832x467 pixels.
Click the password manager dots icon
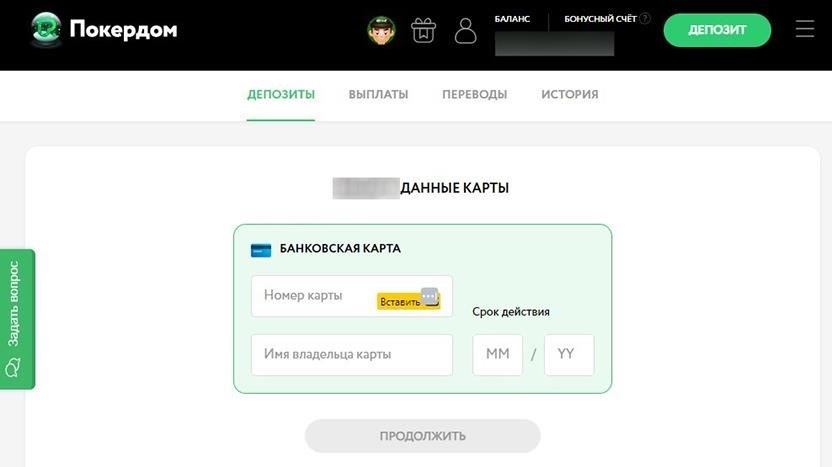[x=430, y=296]
